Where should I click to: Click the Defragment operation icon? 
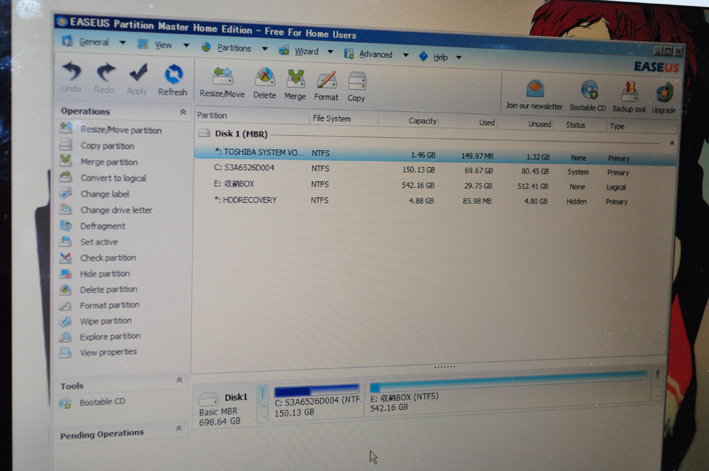point(66,225)
